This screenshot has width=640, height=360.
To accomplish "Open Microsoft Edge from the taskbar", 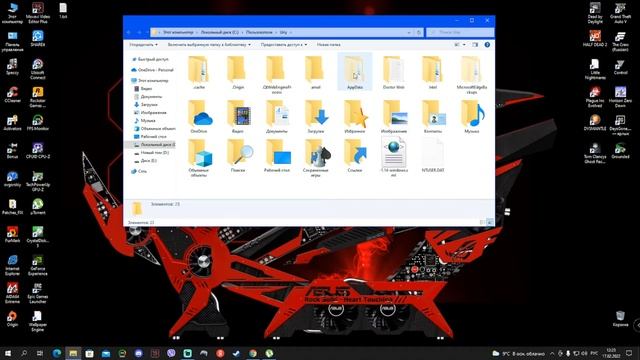I will click(57, 353).
